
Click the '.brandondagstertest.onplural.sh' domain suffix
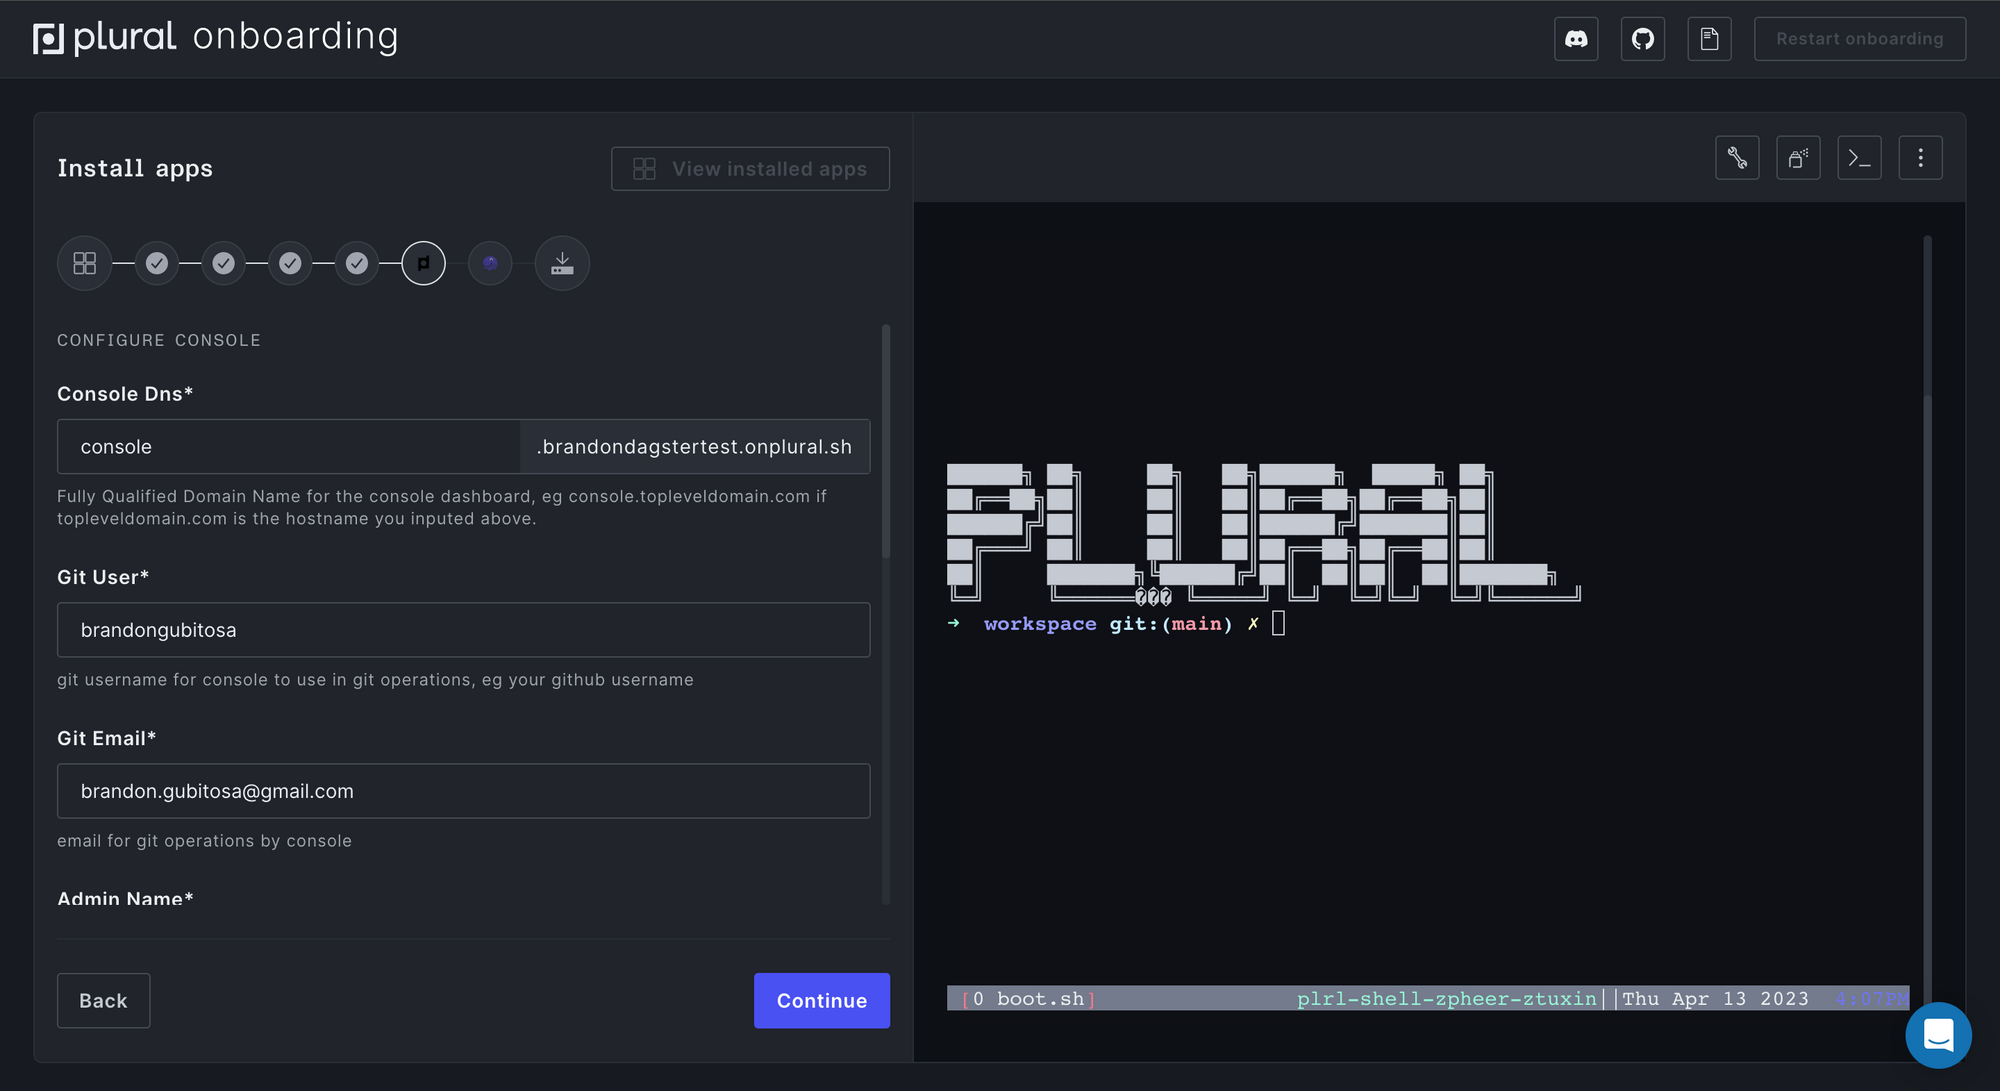click(x=695, y=446)
